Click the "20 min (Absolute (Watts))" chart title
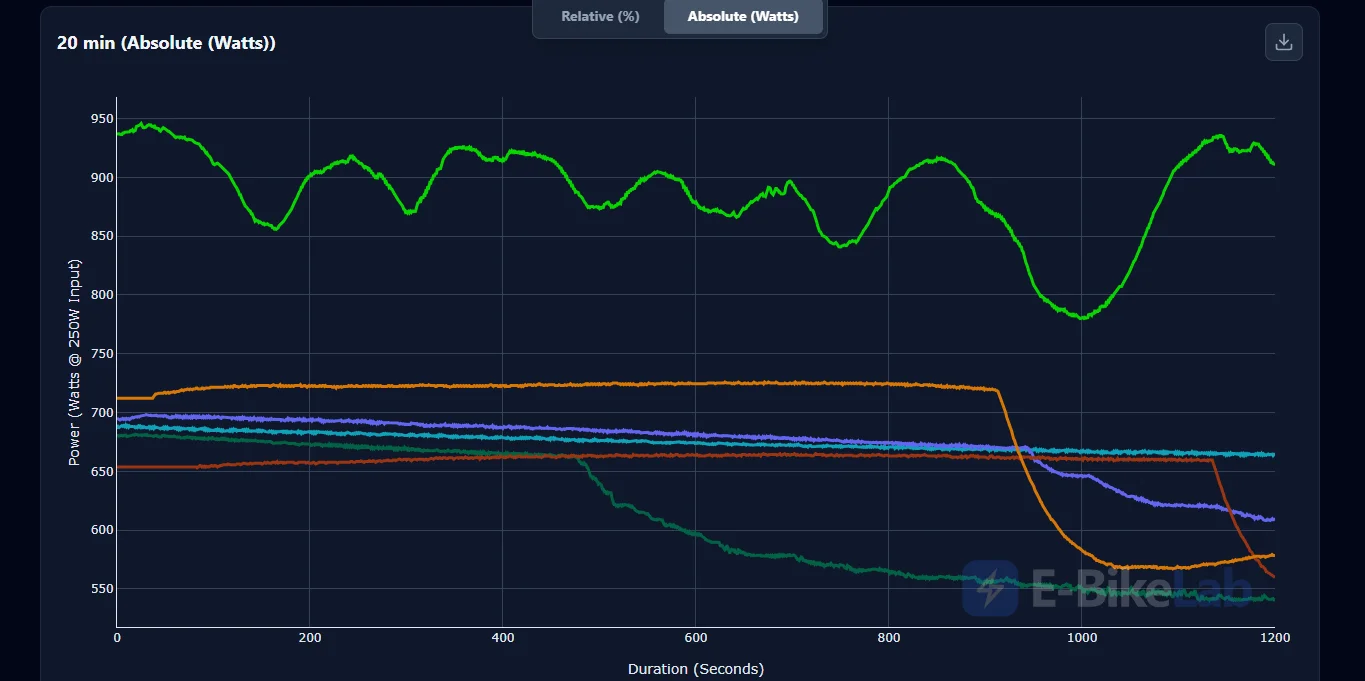The height and width of the screenshot is (681, 1365). point(166,43)
